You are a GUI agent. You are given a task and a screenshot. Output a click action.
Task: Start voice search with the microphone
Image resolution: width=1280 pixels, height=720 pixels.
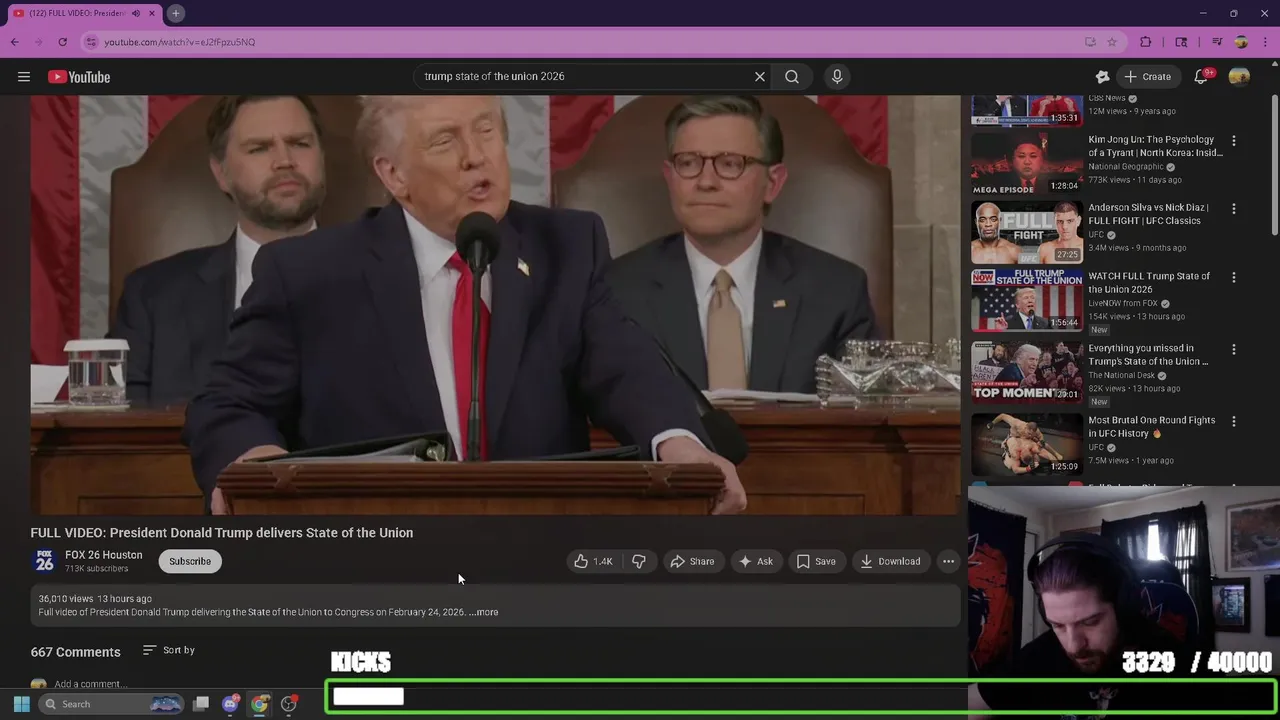(837, 76)
